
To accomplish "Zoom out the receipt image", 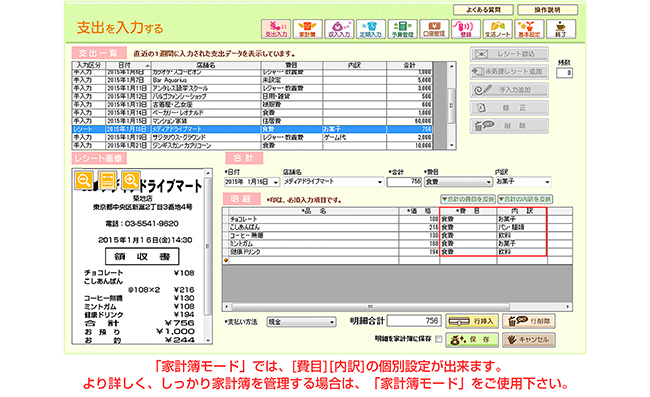I will 84,180.
